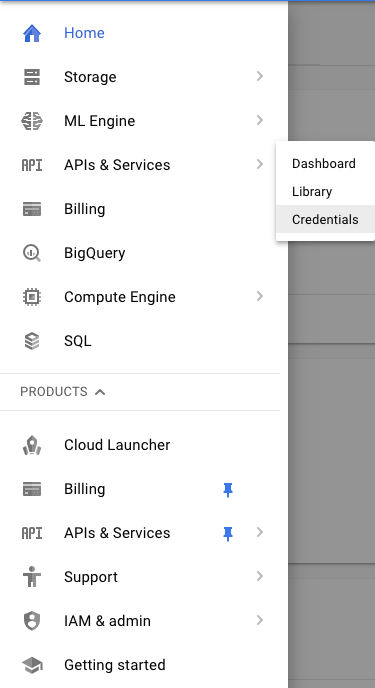The width and height of the screenshot is (375, 688).
Task: Select the Storage server icon
Action: [x=32, y=77]
